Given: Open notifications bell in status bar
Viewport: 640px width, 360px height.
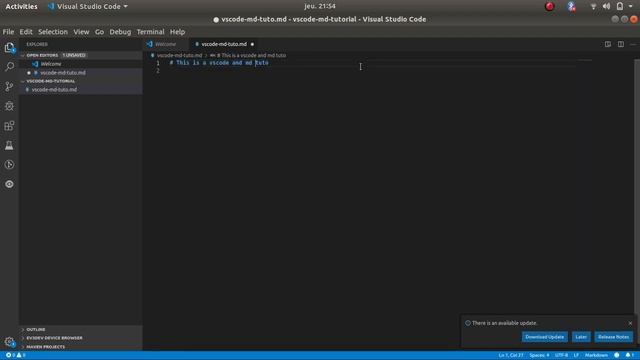Looking at the screenshot, I should point(629,356).
